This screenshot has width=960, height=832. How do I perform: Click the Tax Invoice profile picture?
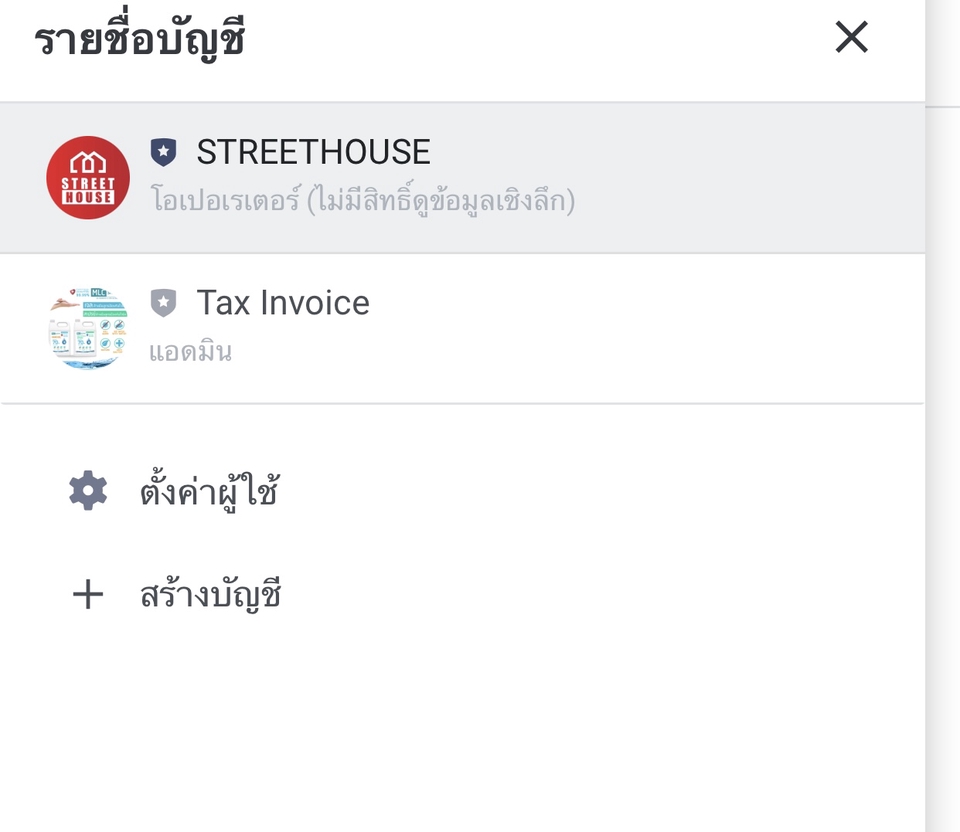(x=88, y=329)
